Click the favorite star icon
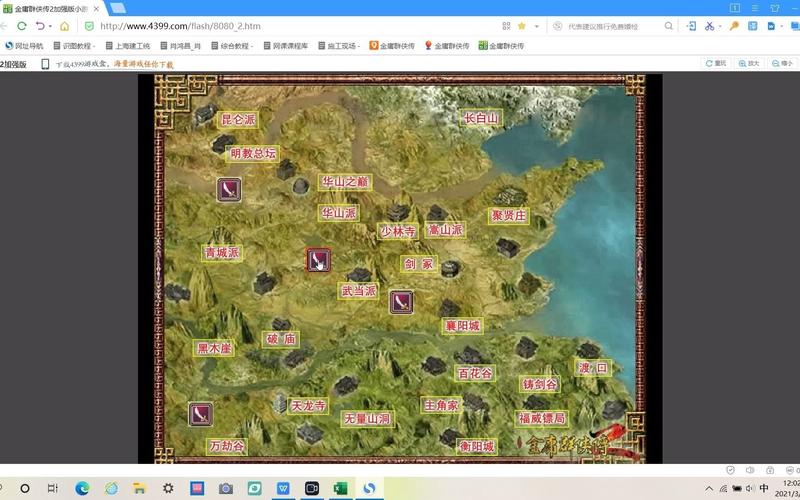Screen dimensions: 800x500 [521, 26]
